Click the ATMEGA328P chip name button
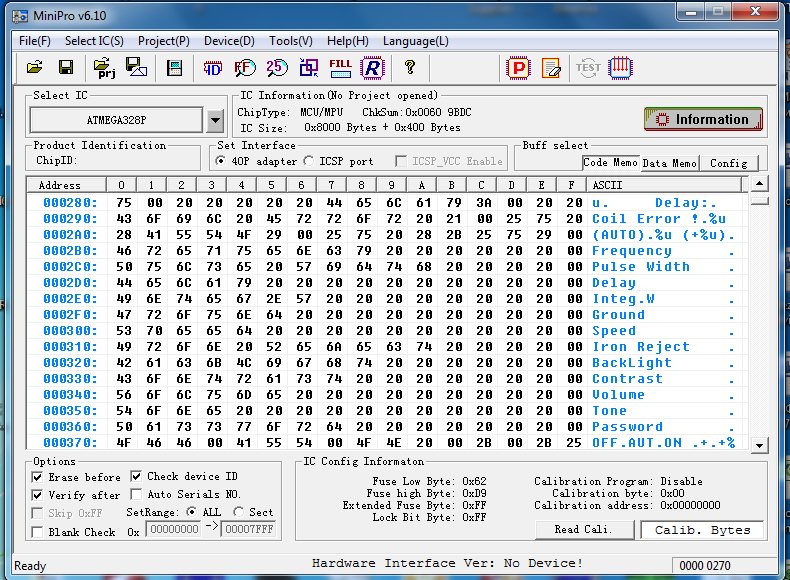The image size is (790, 580). 116,120
